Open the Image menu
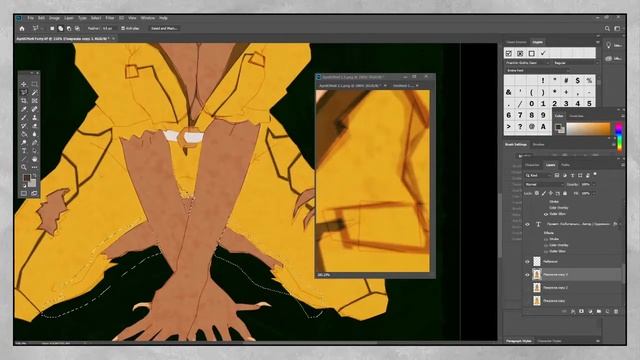The height and width of the screenshot is (360, 640). coord(54,18)
